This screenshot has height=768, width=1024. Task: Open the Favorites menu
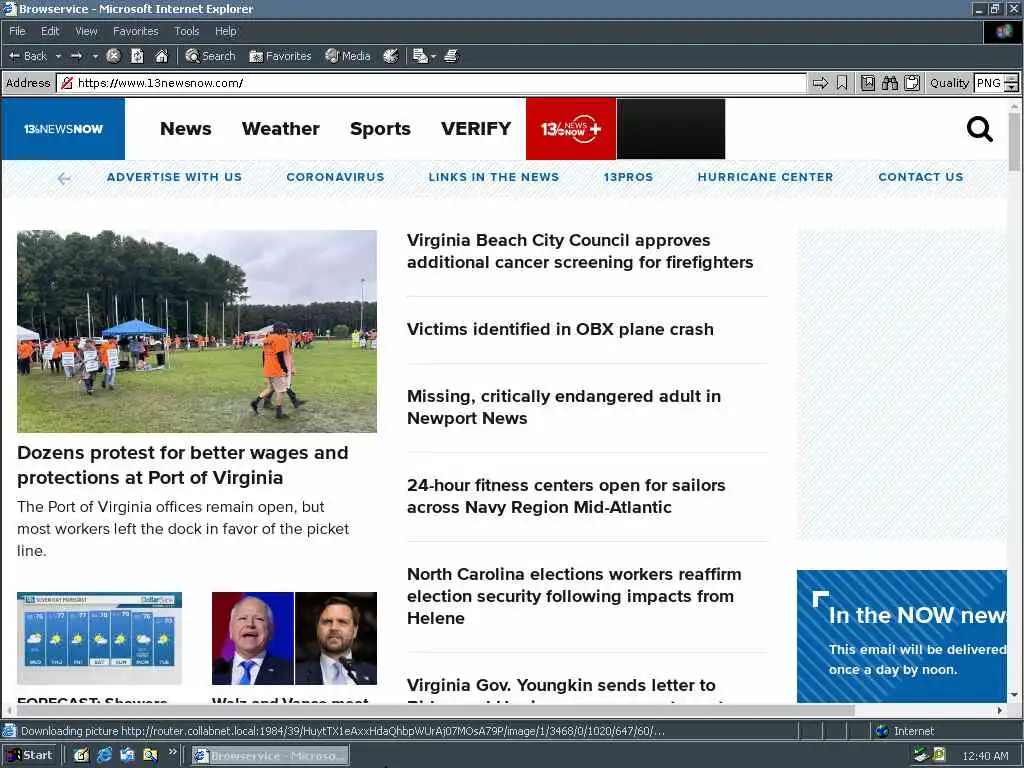click(135, 31)
